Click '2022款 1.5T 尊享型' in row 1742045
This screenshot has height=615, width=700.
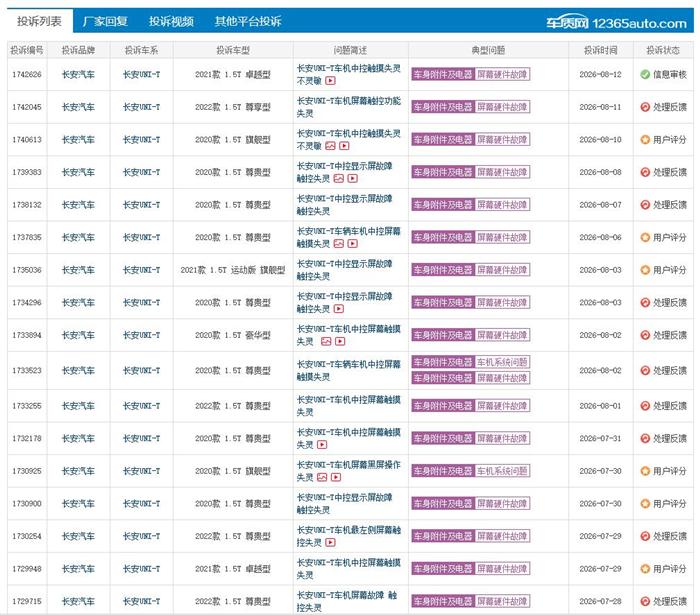click(233, 107)
